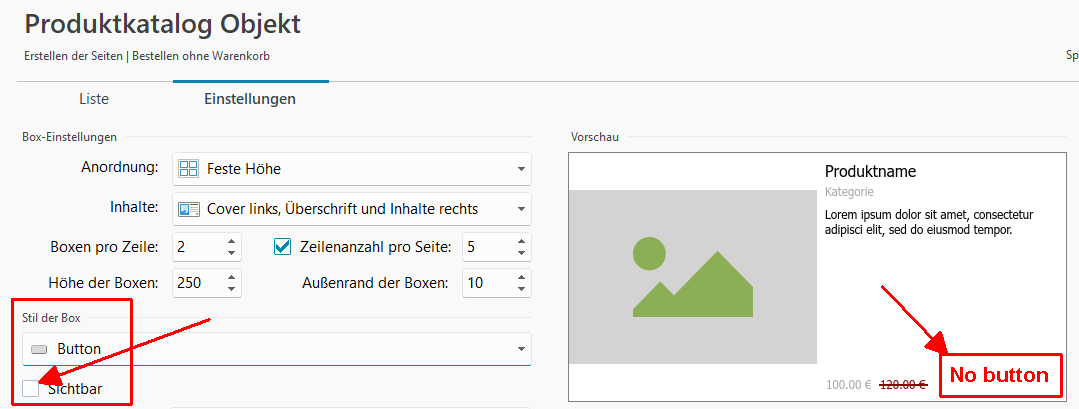Screen dimensions: 1079x409
Task: Enable the Sichtbar checkbox
Action: coord(31,389)
